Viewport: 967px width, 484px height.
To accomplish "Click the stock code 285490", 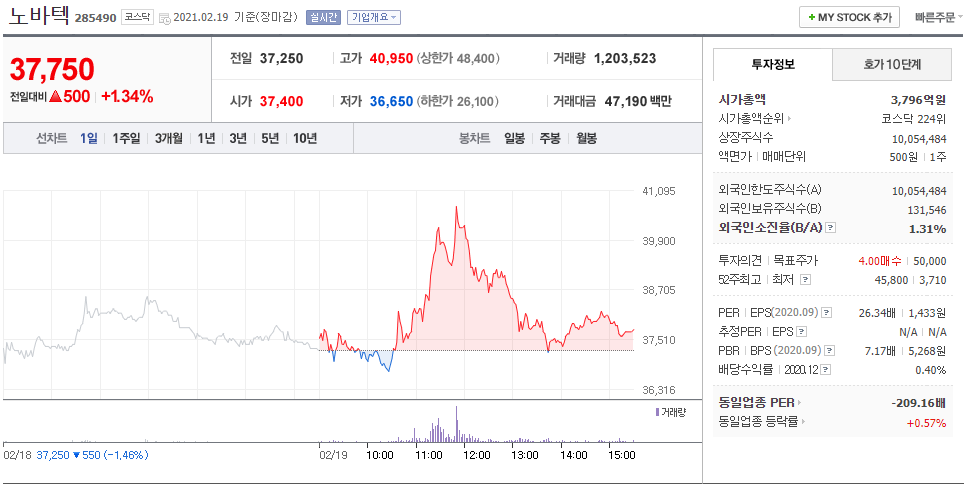I will point(95,18).
